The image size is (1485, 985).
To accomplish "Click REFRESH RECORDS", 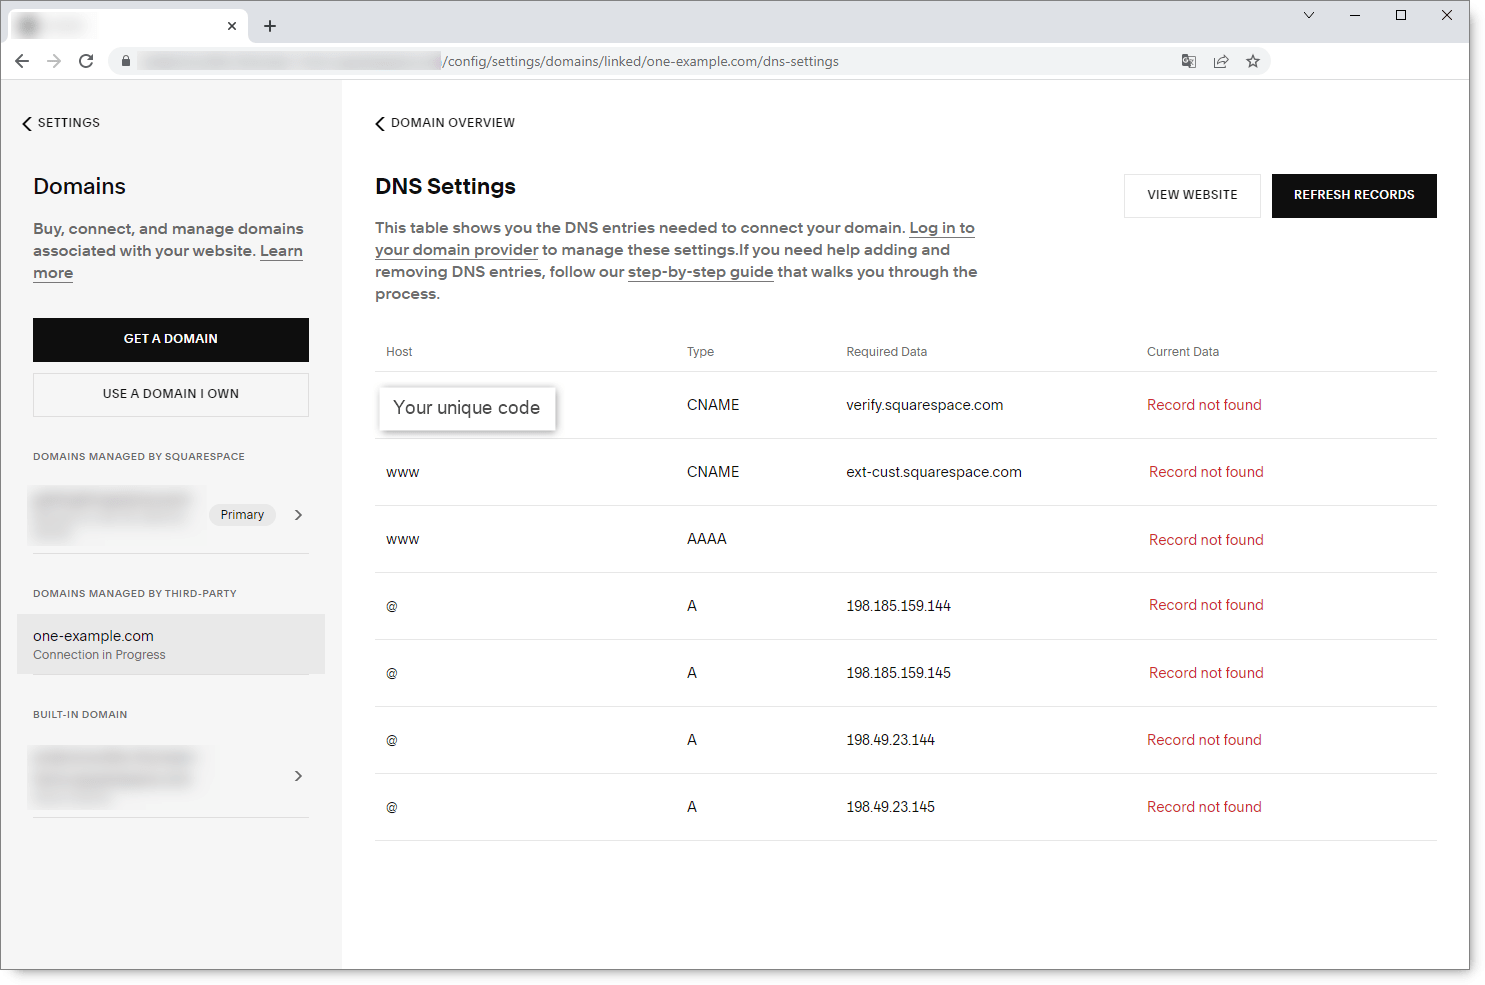I will pos(1354,195).
